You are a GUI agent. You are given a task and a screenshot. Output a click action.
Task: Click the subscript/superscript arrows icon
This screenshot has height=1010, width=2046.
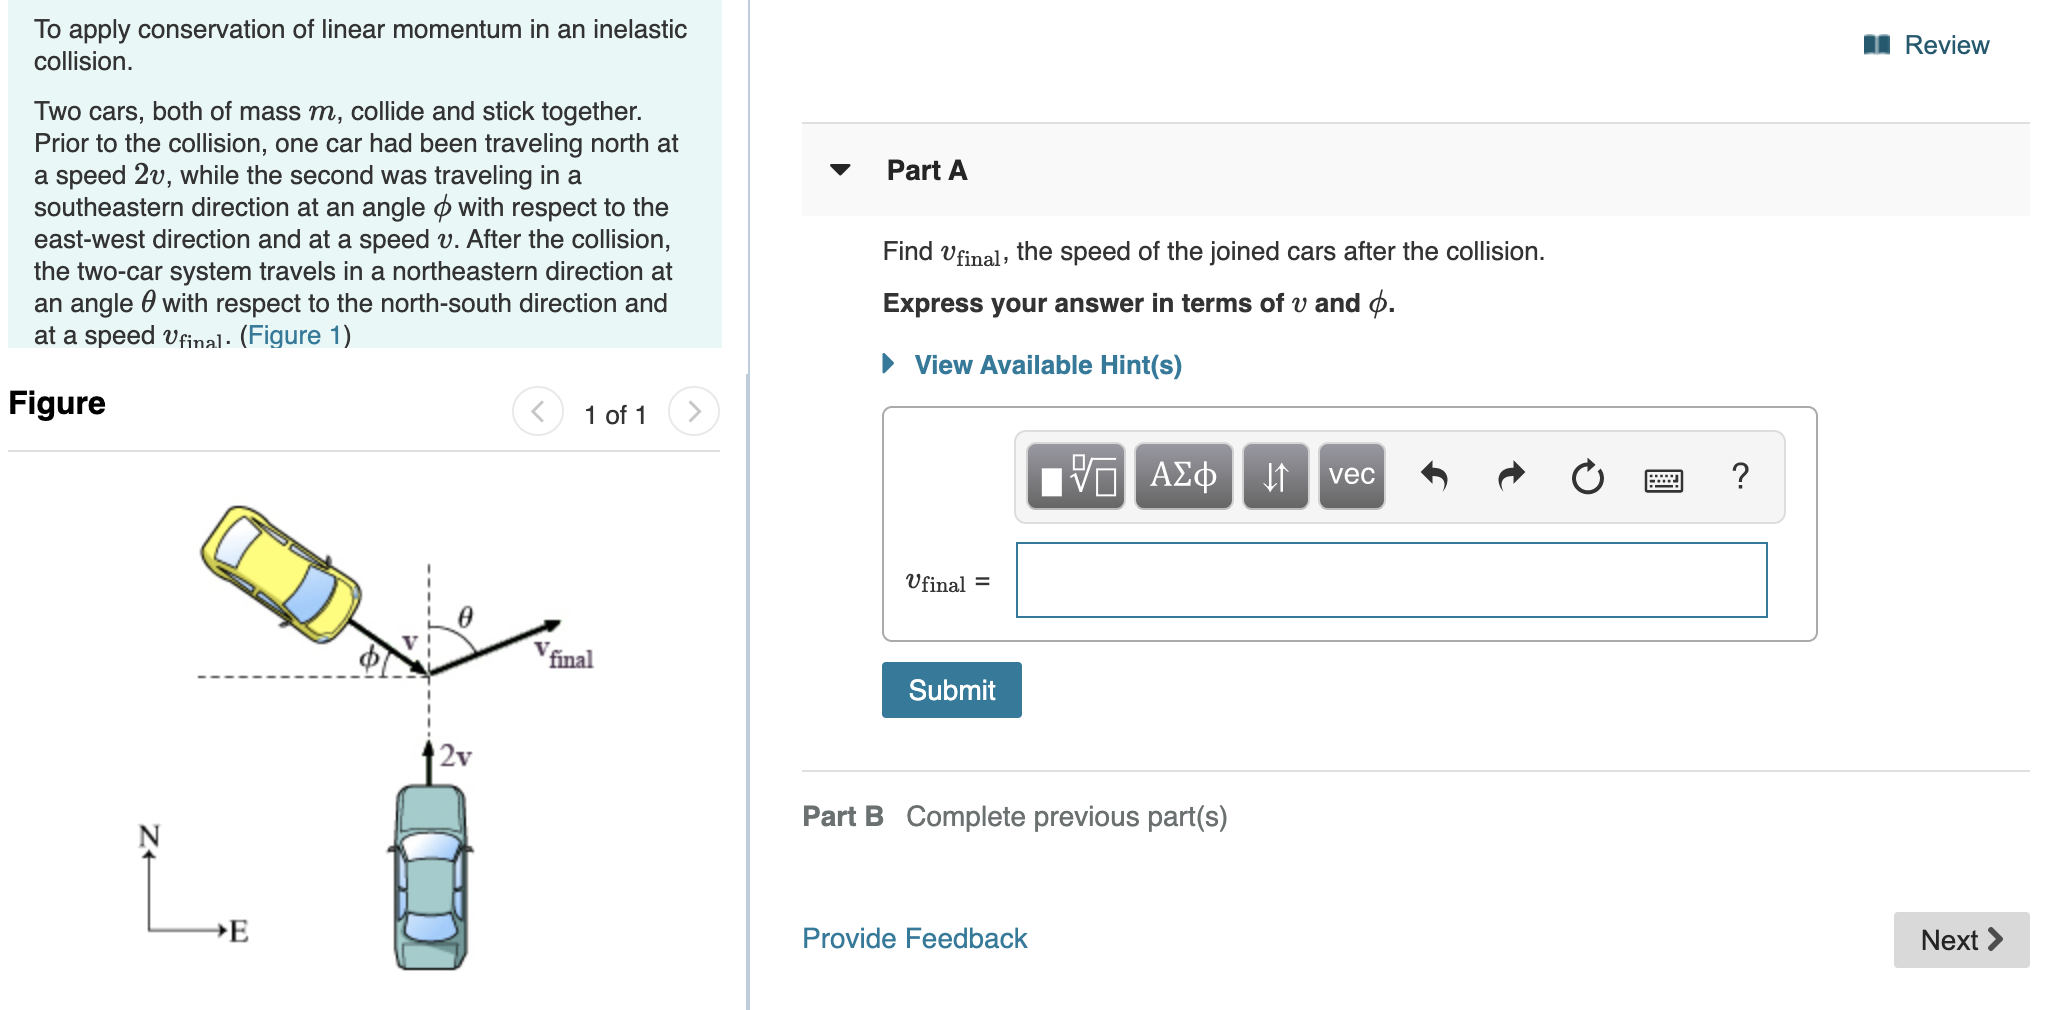point(1274,477)
